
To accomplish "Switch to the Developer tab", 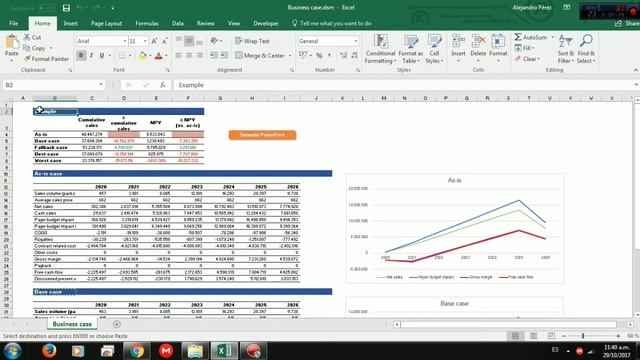I will point(266,23).
